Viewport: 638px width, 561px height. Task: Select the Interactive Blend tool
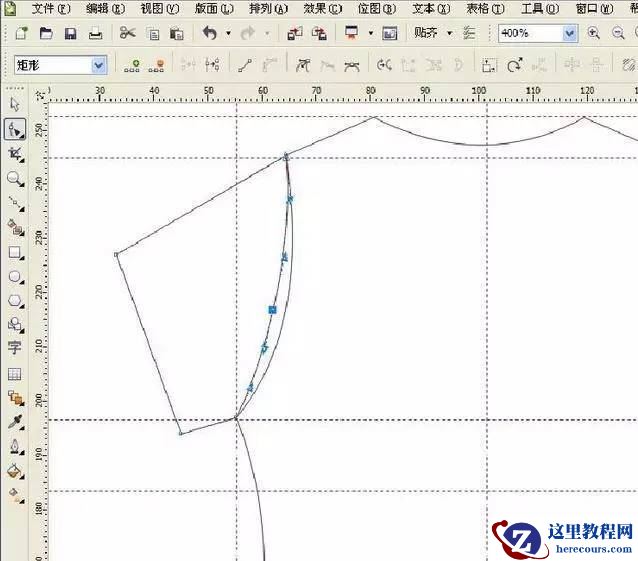(16, 398)
